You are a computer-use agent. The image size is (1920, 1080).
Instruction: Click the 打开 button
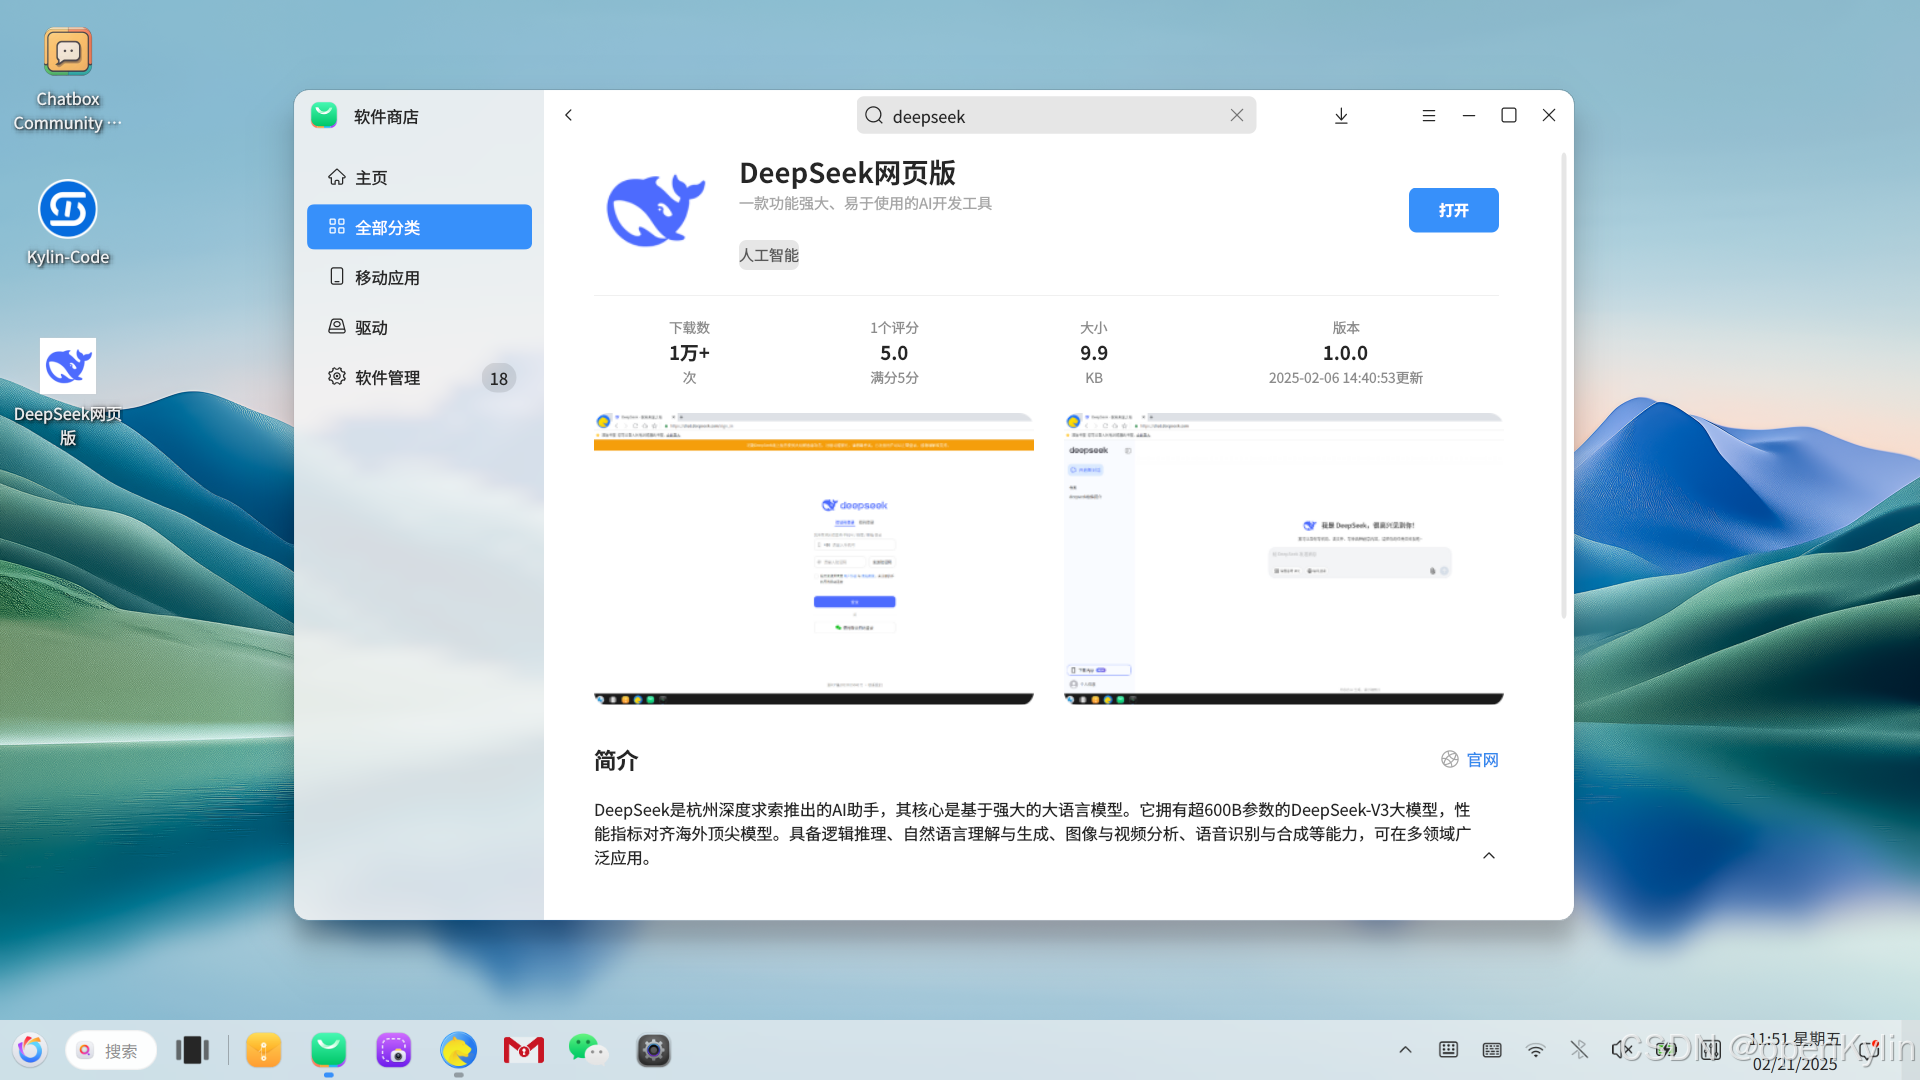coord(1453,210)
